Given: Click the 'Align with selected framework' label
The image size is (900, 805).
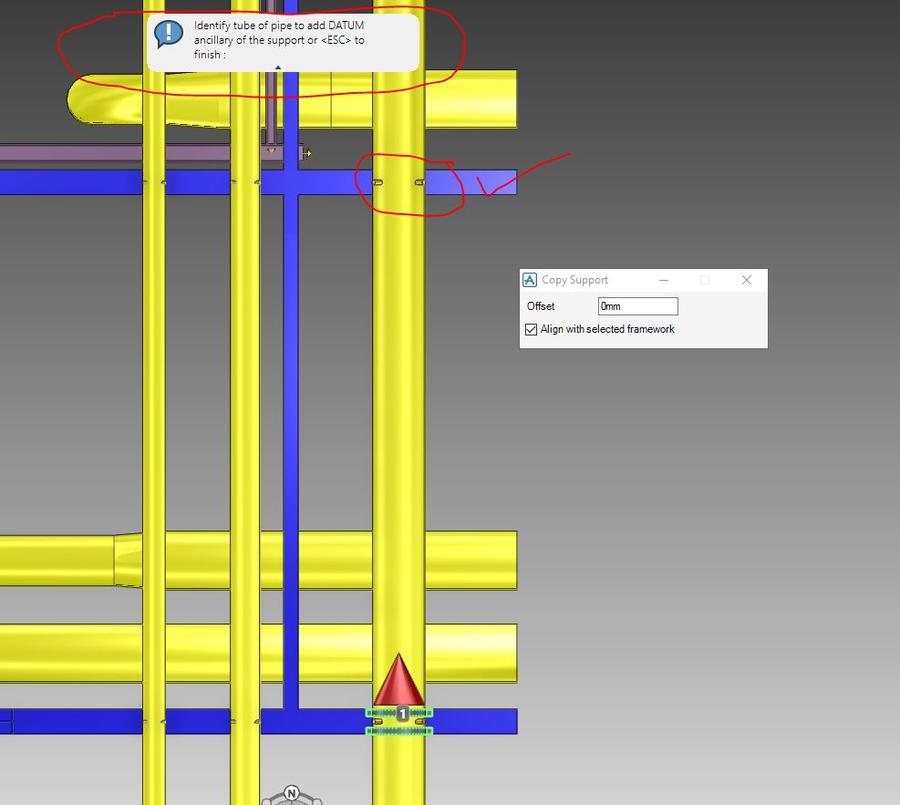Looking at the screenshot, I should (607, 329).
